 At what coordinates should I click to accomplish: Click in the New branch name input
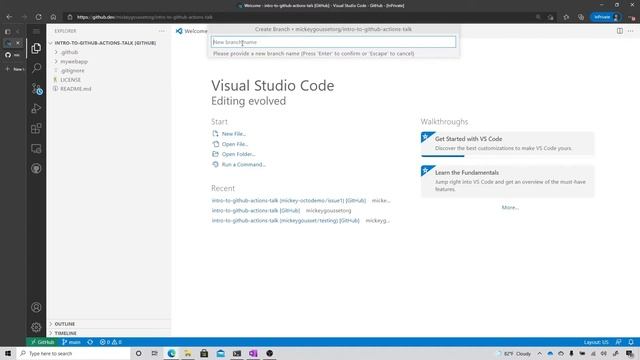(333, 42)
